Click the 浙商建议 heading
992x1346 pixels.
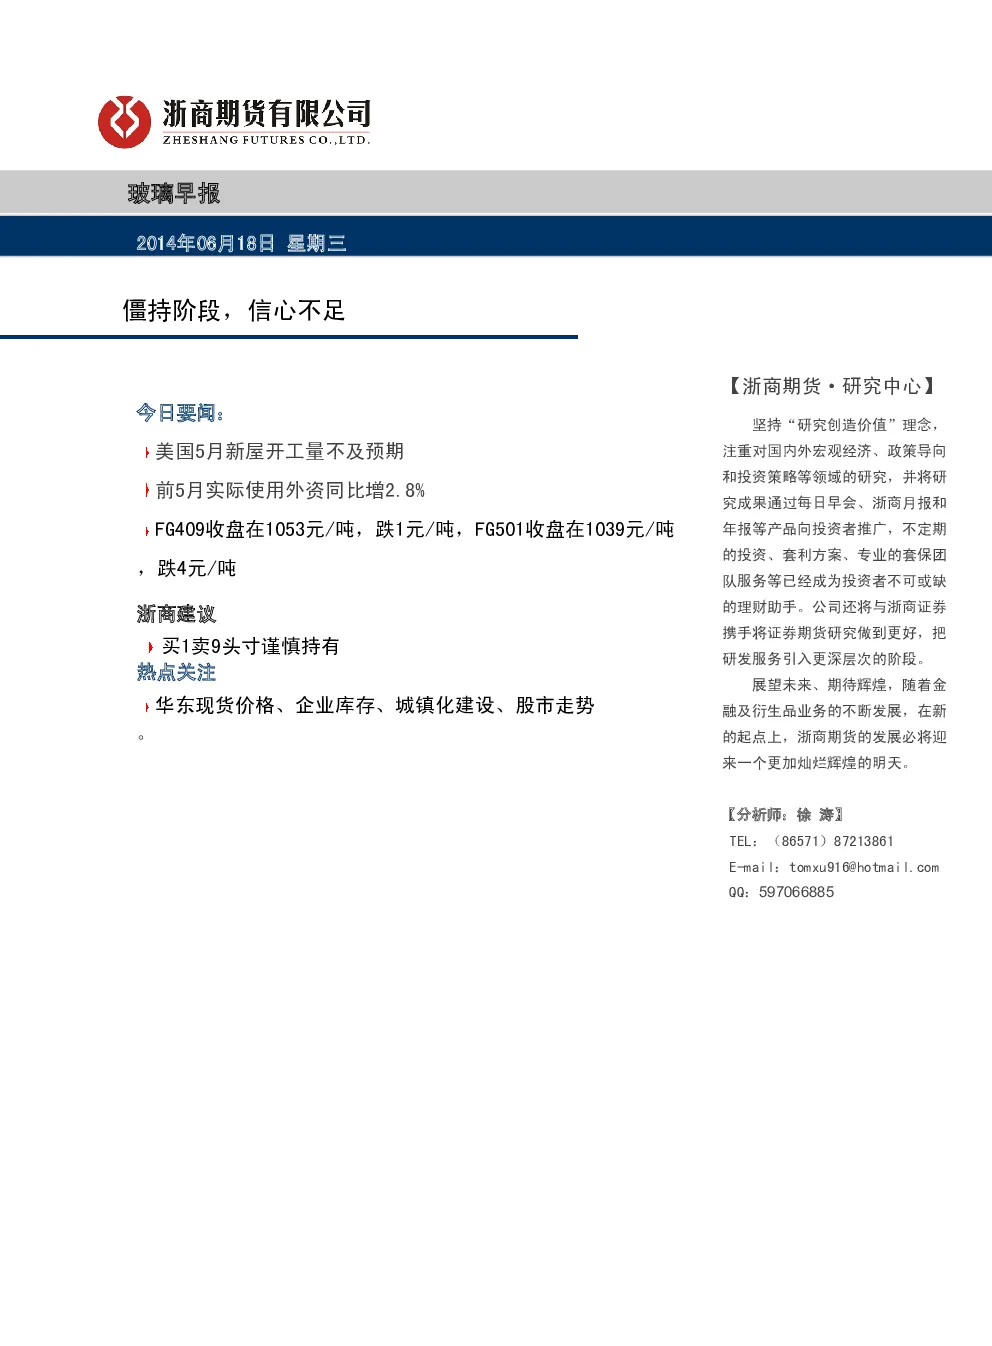pos(176,614)
